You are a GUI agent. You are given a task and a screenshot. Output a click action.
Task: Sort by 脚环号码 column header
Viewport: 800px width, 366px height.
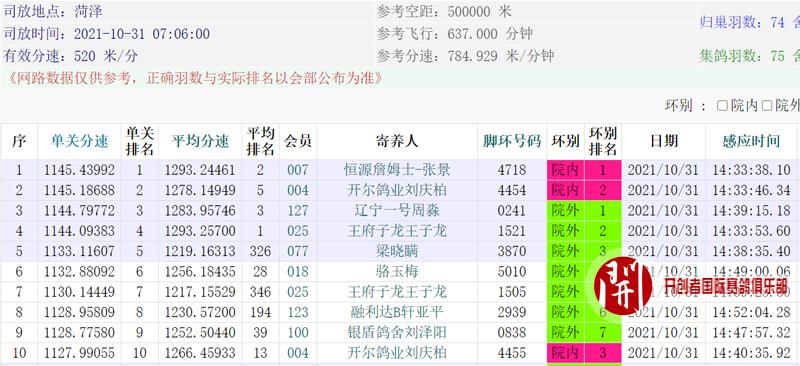(512, 141)
